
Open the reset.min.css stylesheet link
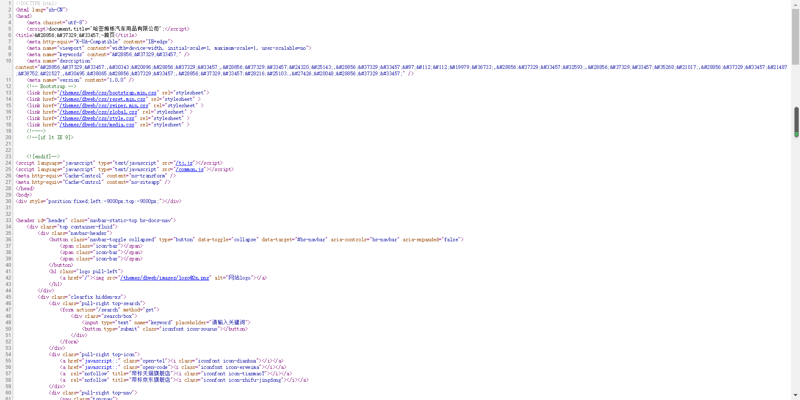point(104,99)
